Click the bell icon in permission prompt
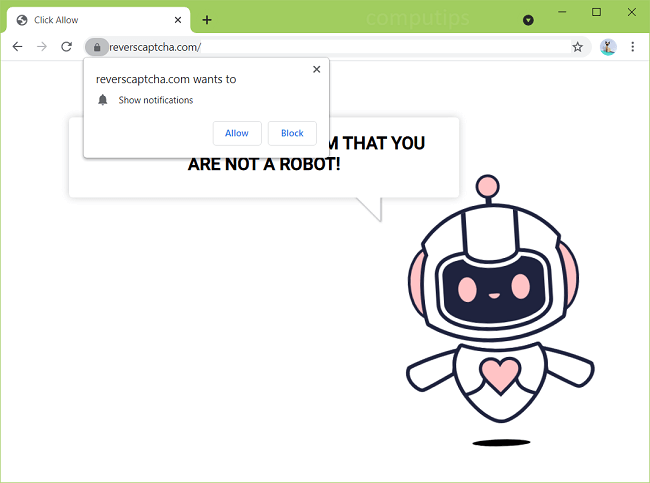650x483 pixels. [102, 100]
